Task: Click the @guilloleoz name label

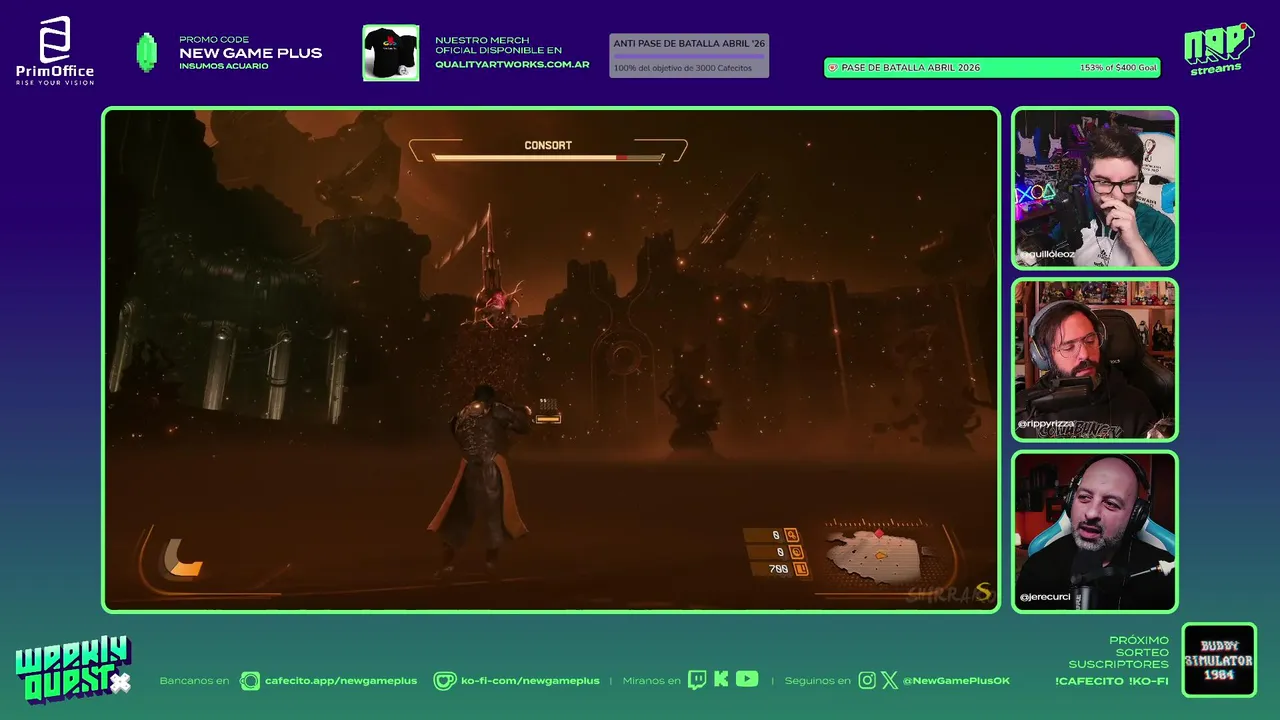Action: coord(1046,255)
